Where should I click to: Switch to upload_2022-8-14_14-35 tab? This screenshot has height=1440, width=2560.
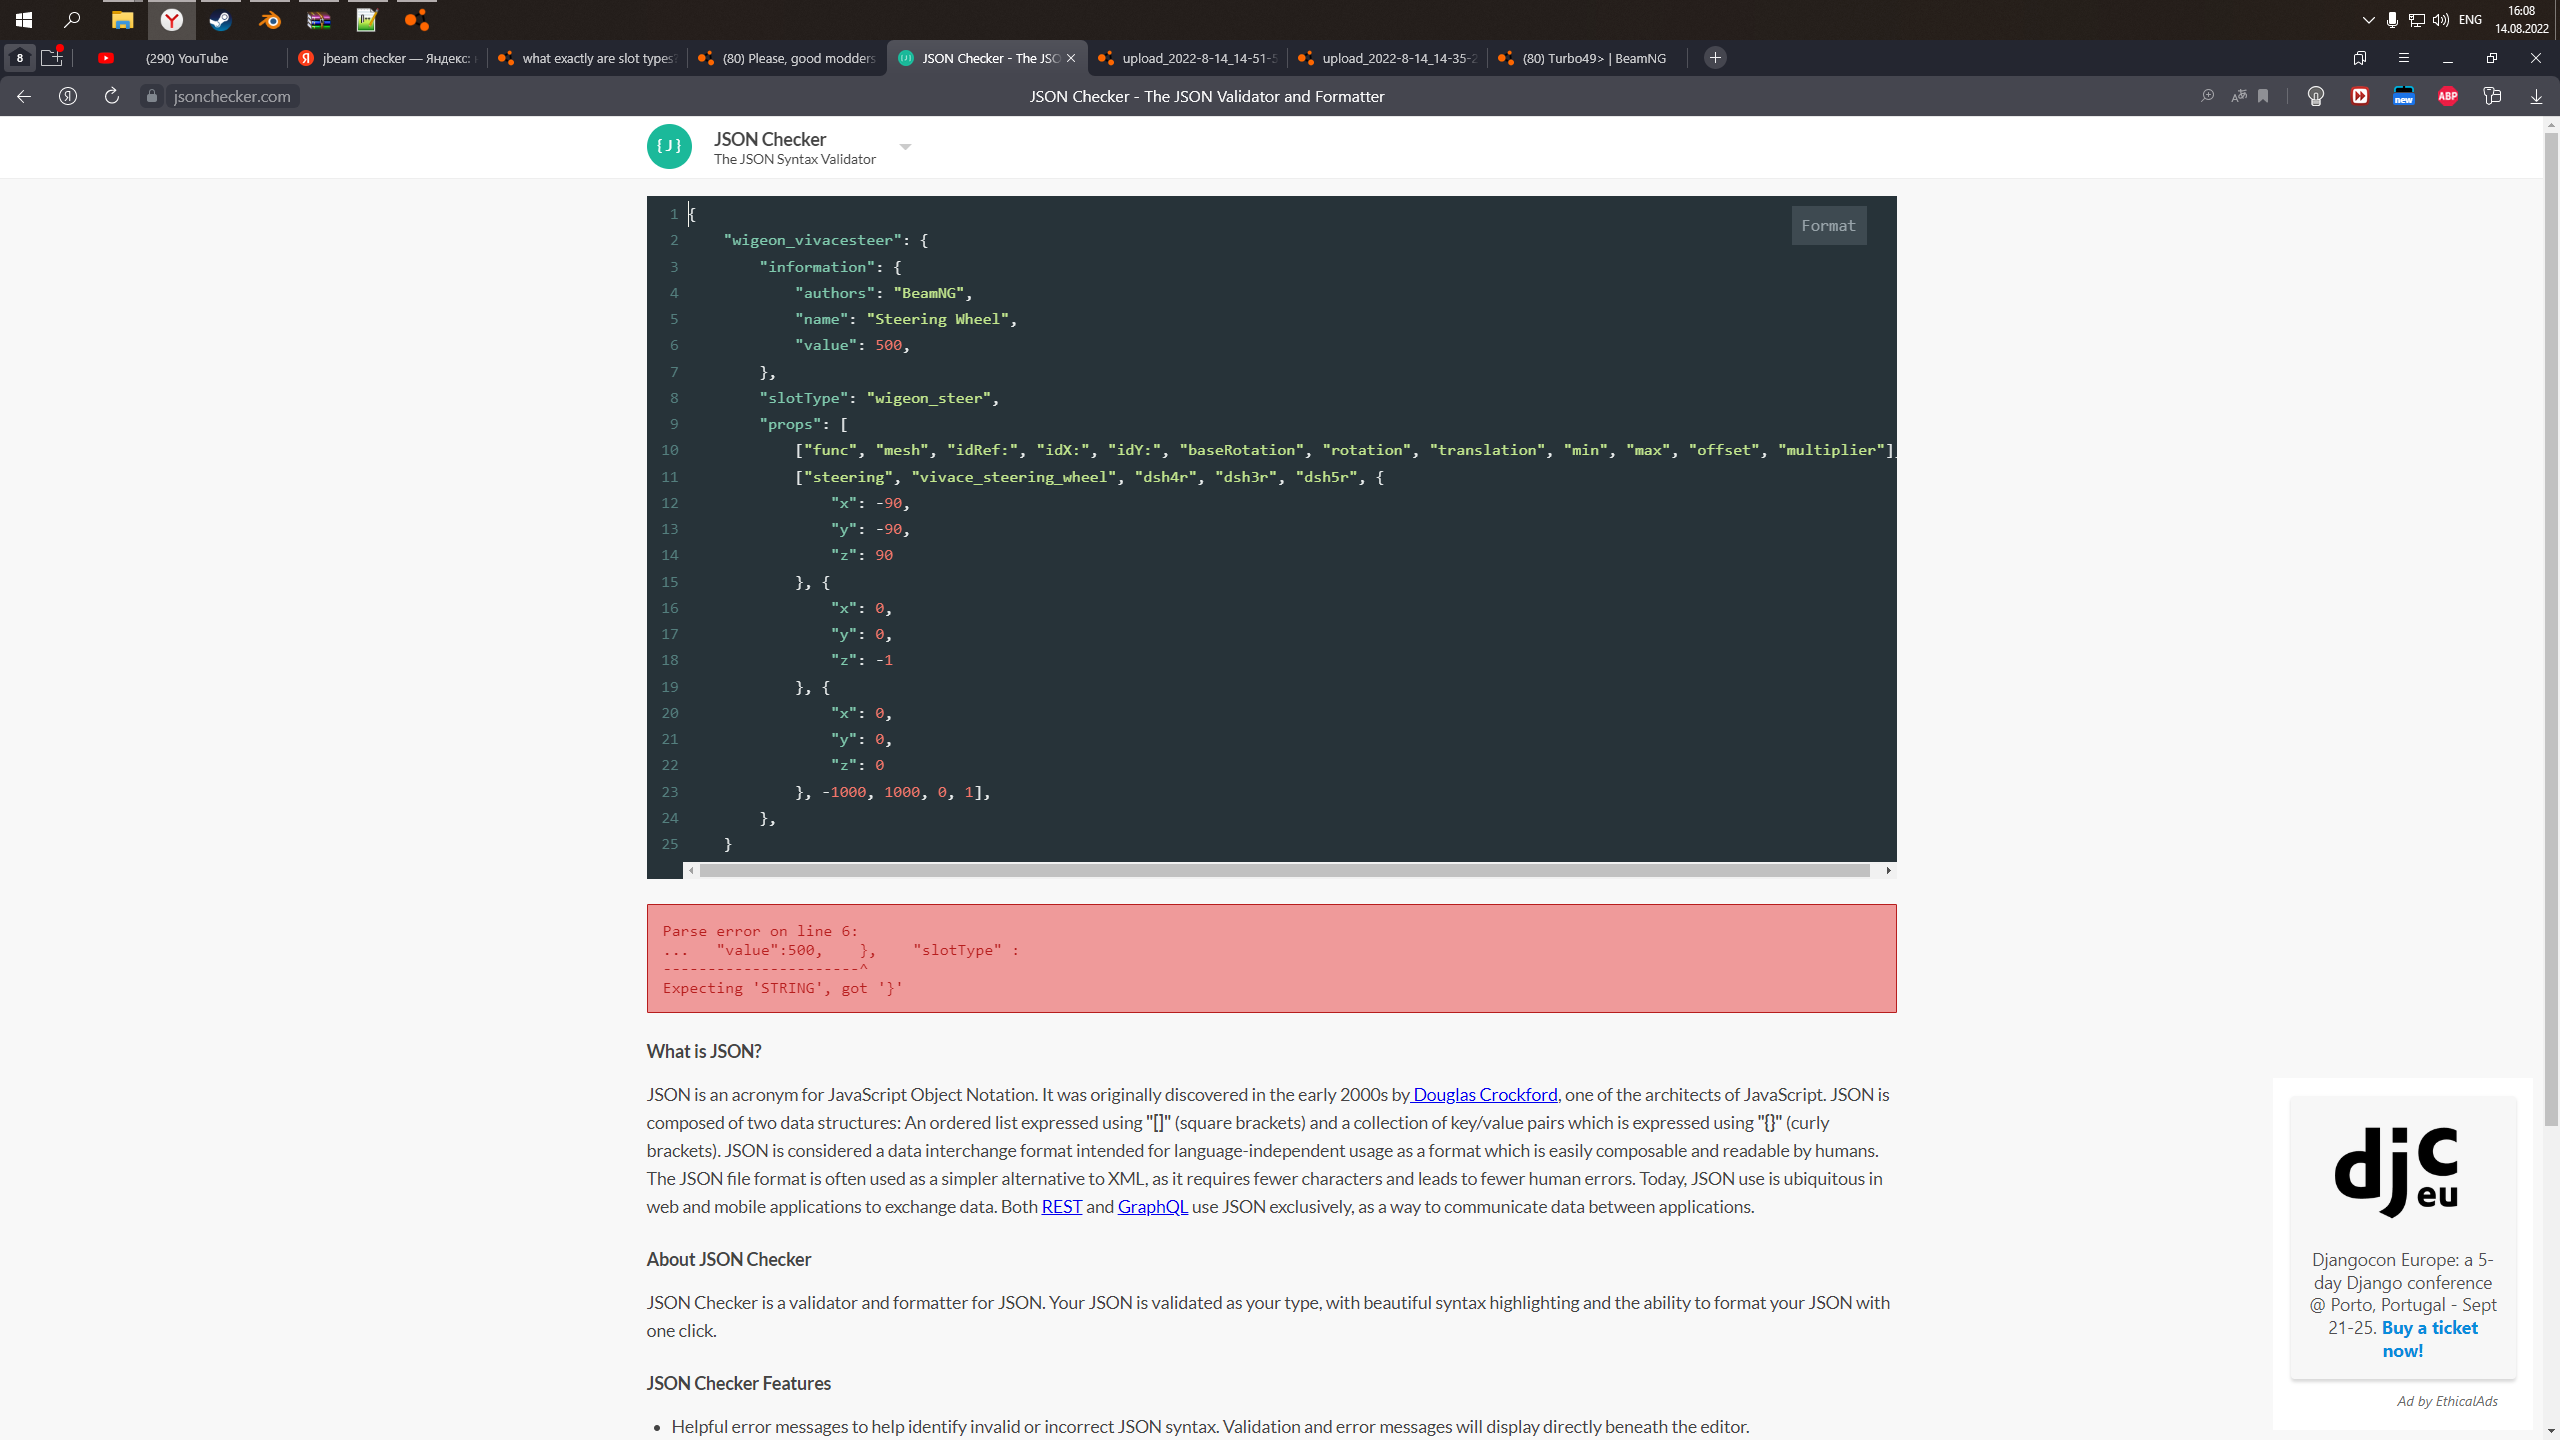point(1388,58)
